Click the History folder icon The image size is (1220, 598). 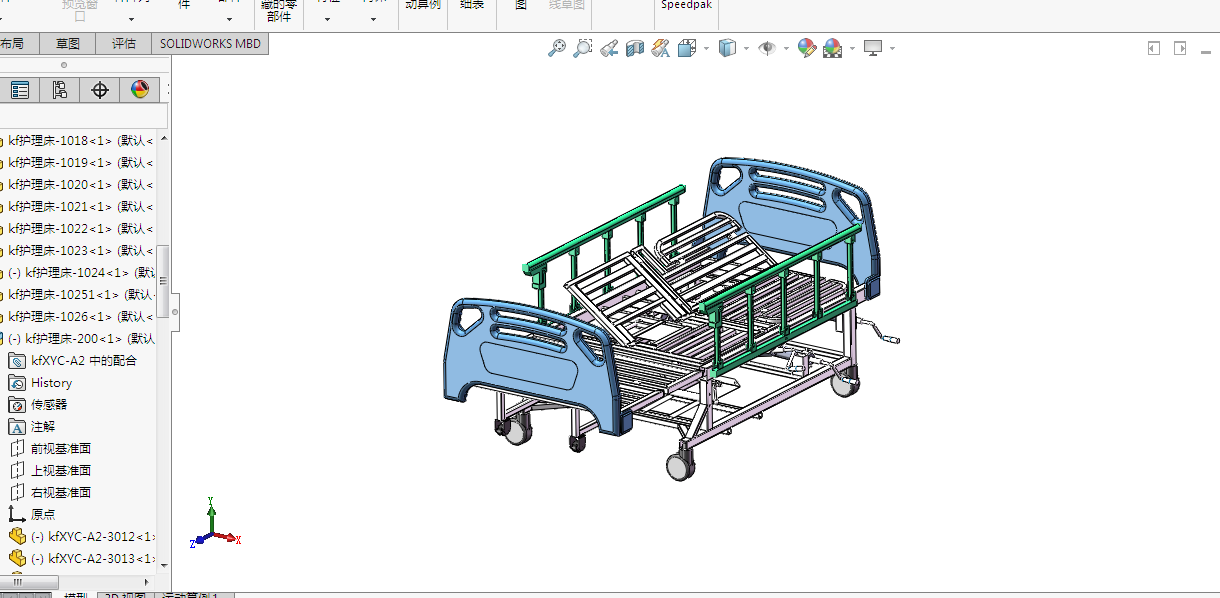[17, 383]
